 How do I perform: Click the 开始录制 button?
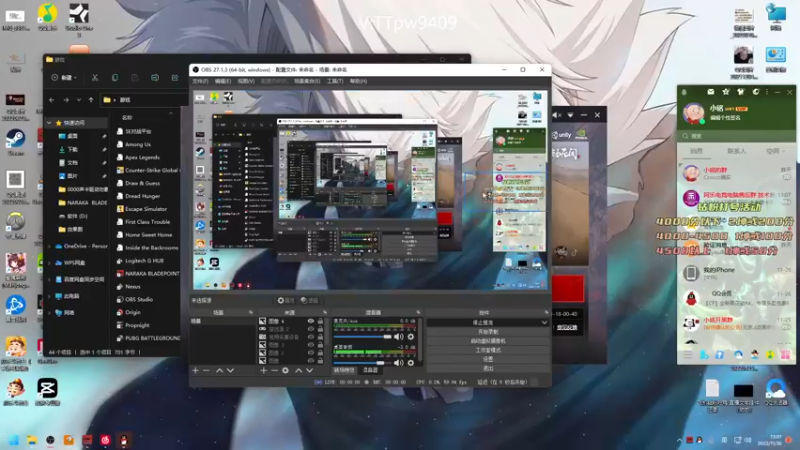pyautogui.click(x=488, y=332)
